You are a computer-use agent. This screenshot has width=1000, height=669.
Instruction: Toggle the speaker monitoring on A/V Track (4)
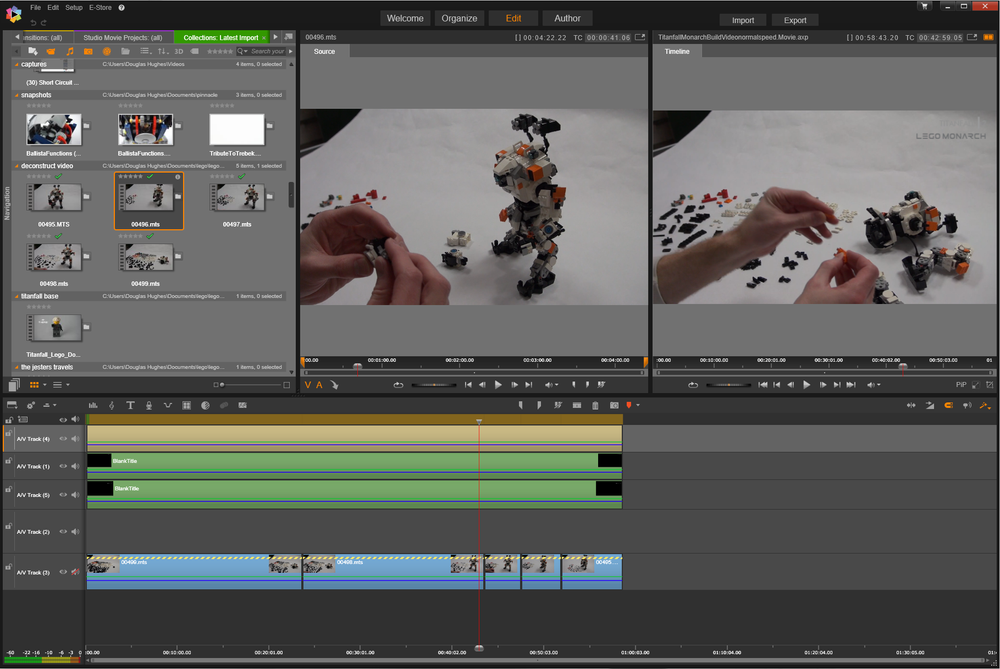point(75,439)
